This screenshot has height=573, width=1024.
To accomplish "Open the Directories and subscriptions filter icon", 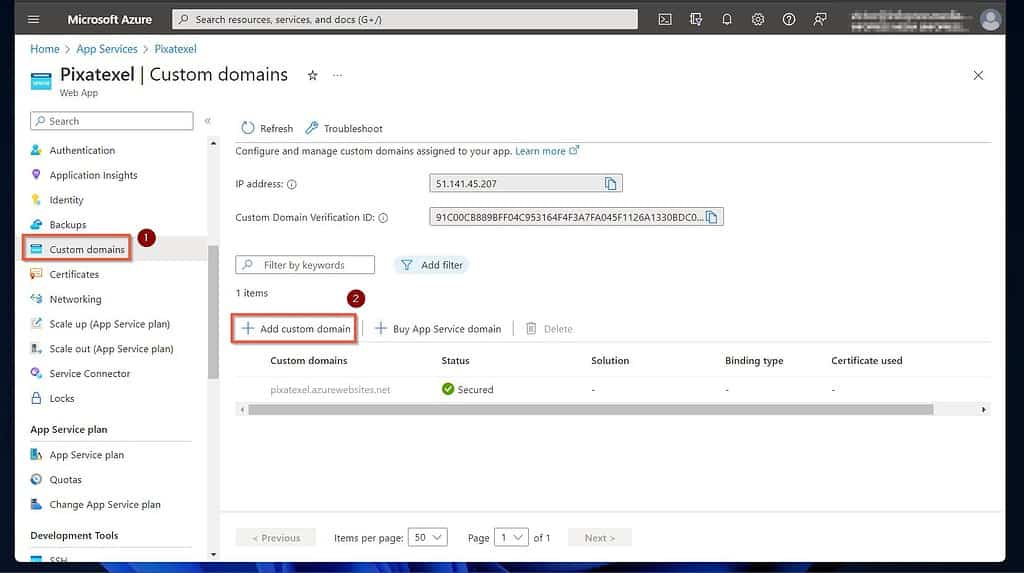I will [x=696, y=20].
